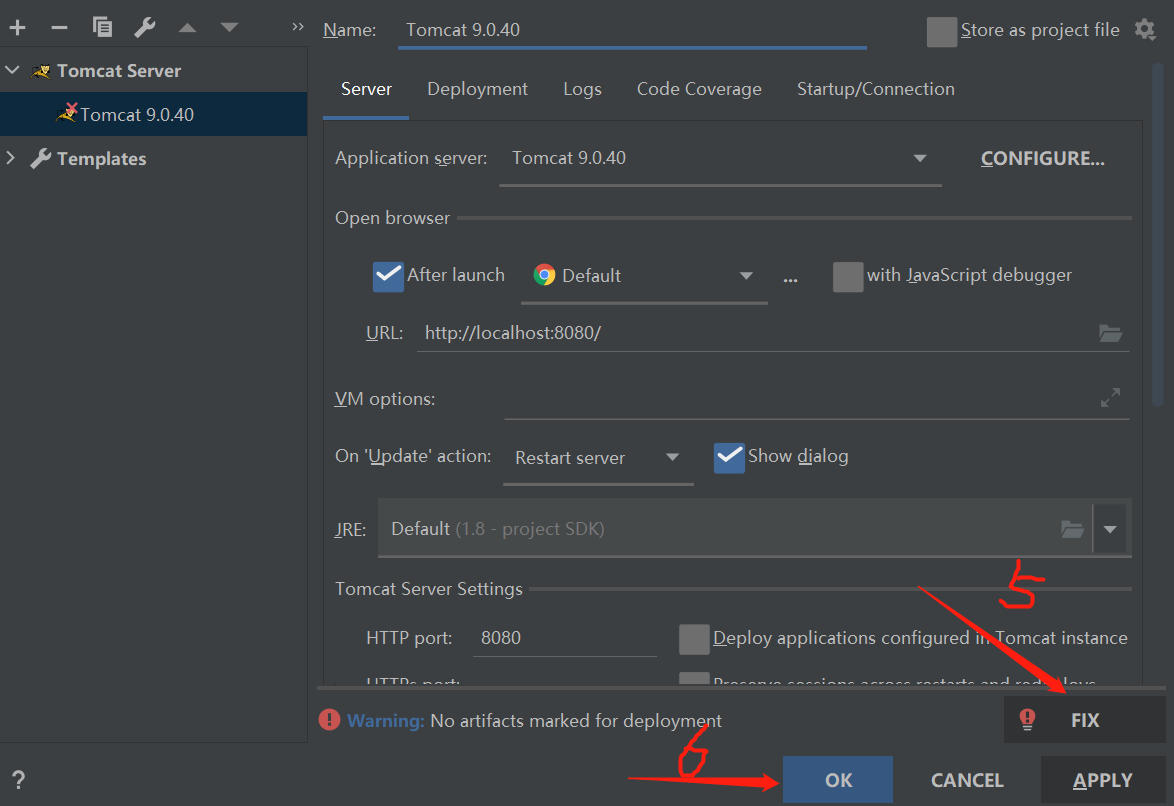
Task: Uncheck After launch option
Action: pyautogui.click(x=388, y=276)
